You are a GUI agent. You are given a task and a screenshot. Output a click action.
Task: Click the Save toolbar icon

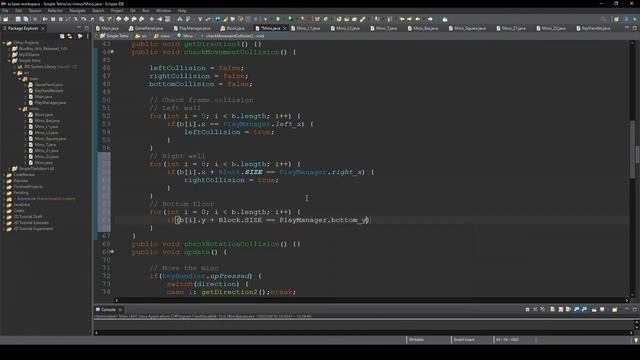pyautogui.click(x=18, y=19)
